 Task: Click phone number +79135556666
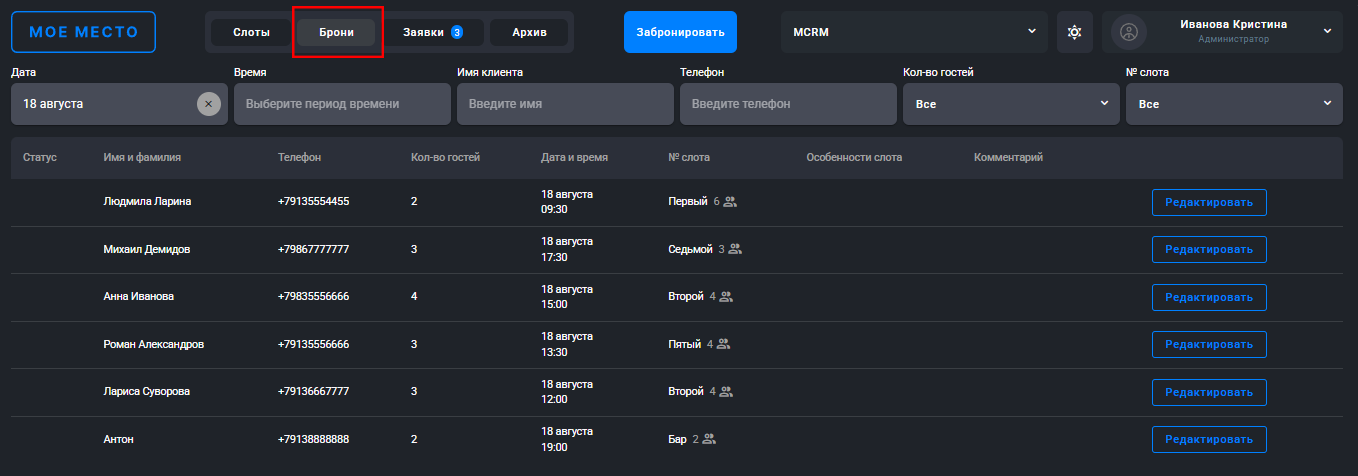pyautogui.click(x=313, y=344)
